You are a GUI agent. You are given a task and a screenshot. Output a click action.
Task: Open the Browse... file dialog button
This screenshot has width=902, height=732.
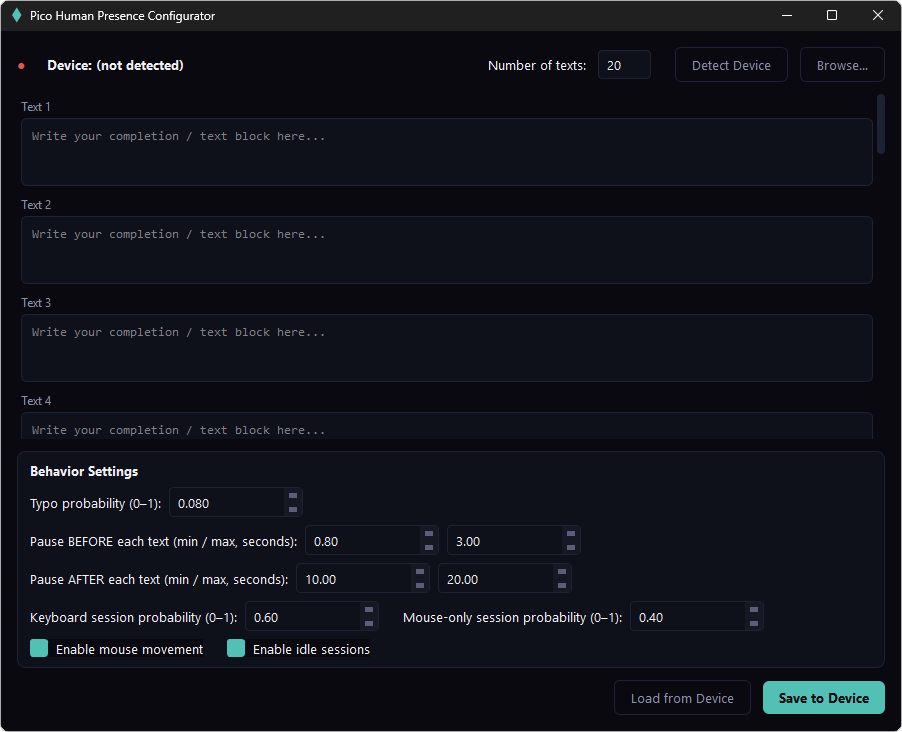tap(842, 65)
